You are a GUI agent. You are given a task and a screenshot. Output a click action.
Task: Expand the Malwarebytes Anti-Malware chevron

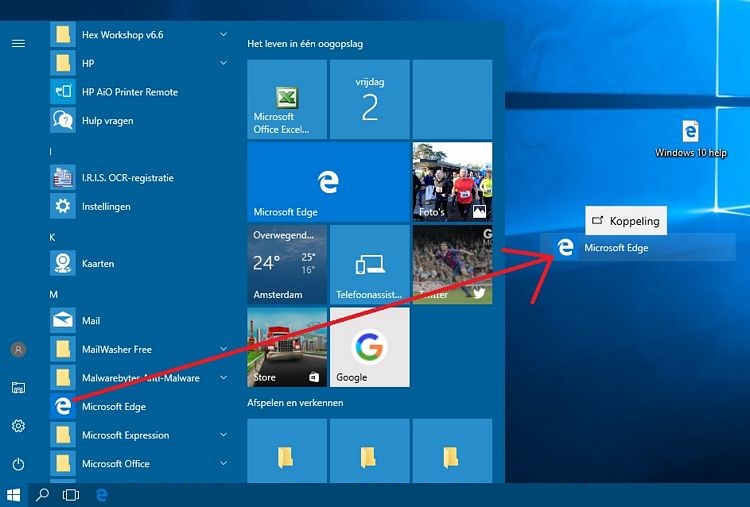coord(223,377)
